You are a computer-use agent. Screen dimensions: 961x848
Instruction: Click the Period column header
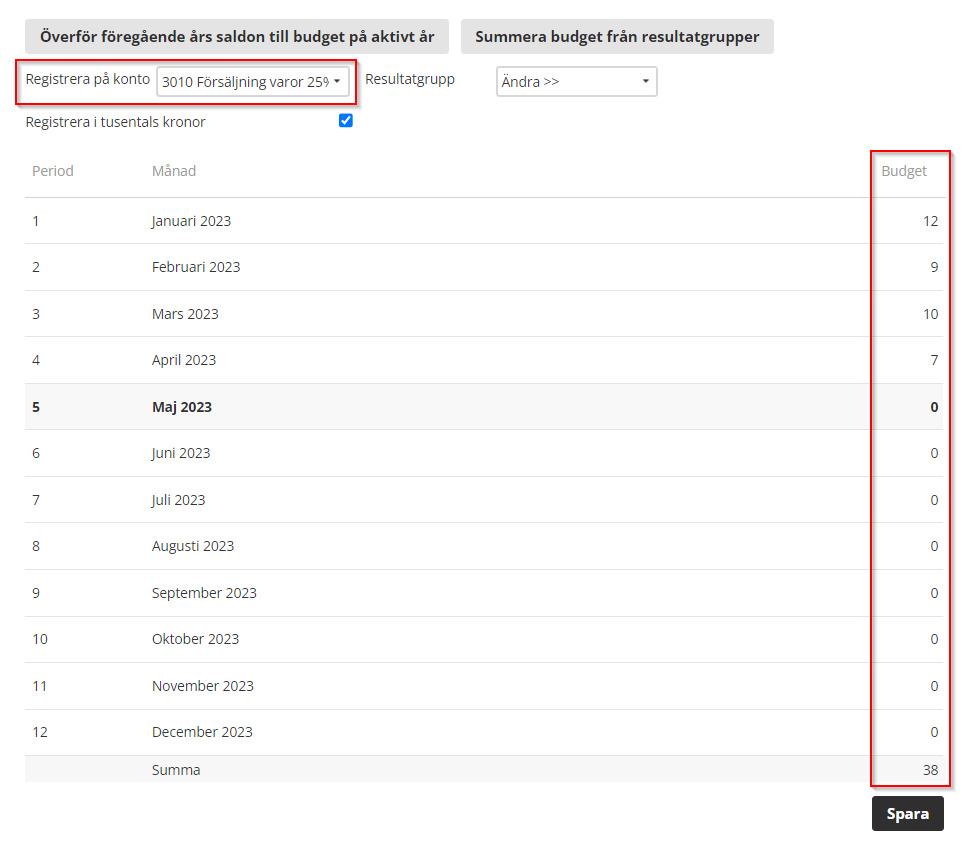coord(53,171)
